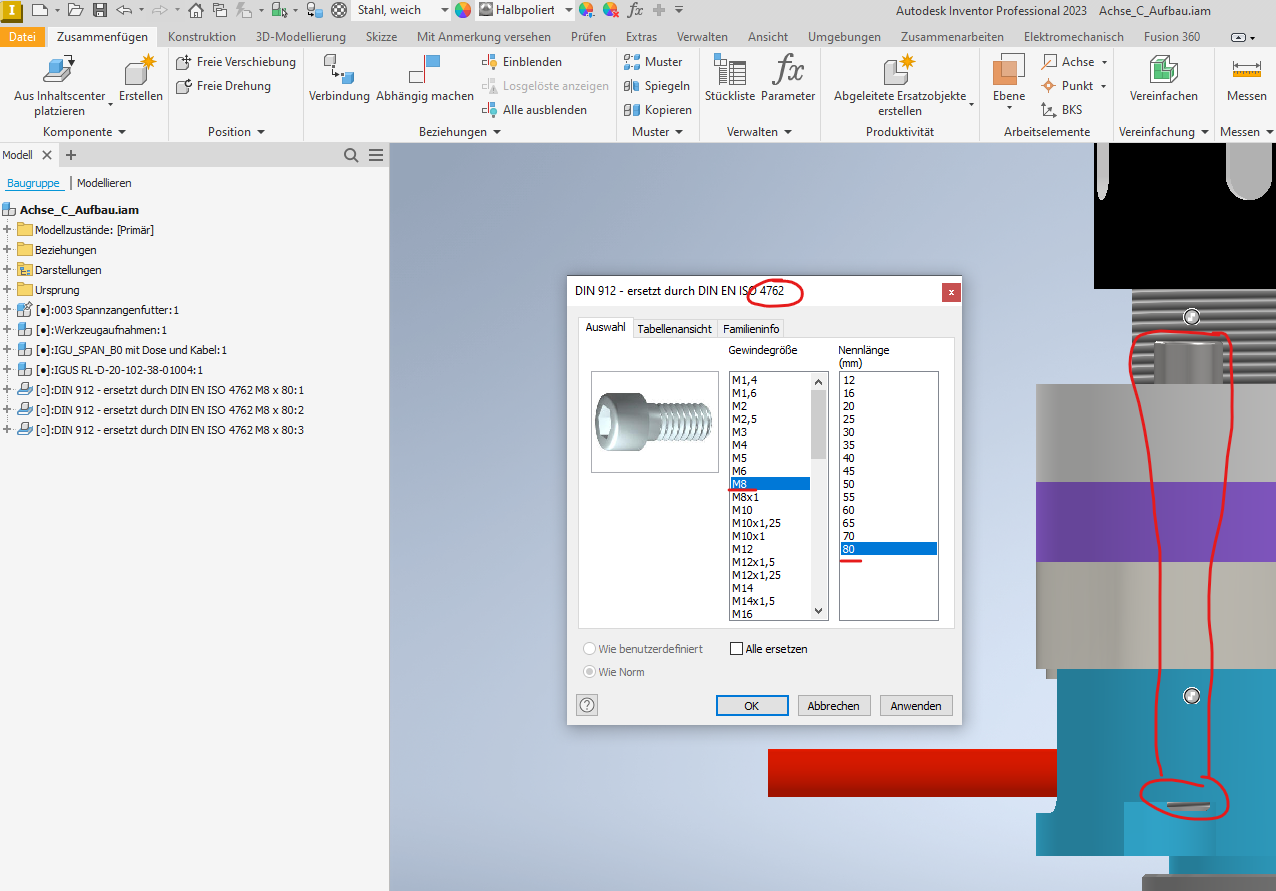Open the Halbpoliert appearance dropdown

(x=569, y=10)
